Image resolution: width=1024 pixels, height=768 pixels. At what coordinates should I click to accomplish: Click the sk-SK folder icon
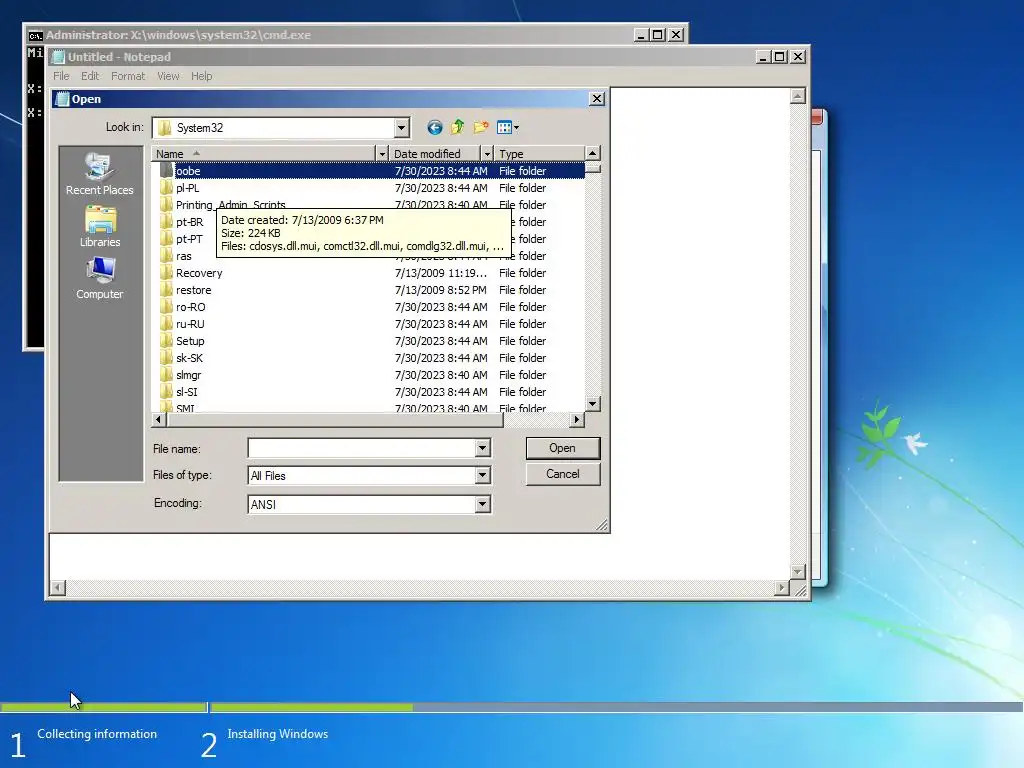167,357
